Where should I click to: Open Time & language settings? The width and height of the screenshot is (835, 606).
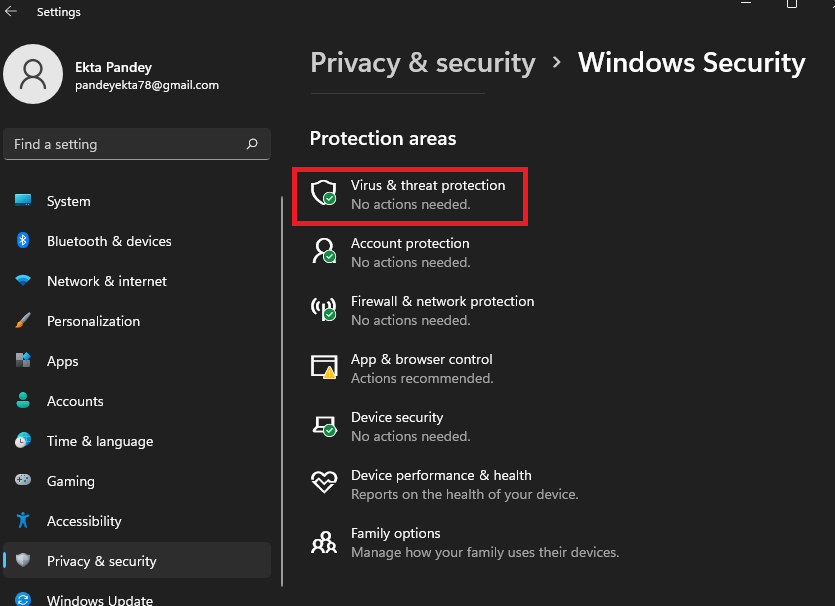[x=99, y=441]
